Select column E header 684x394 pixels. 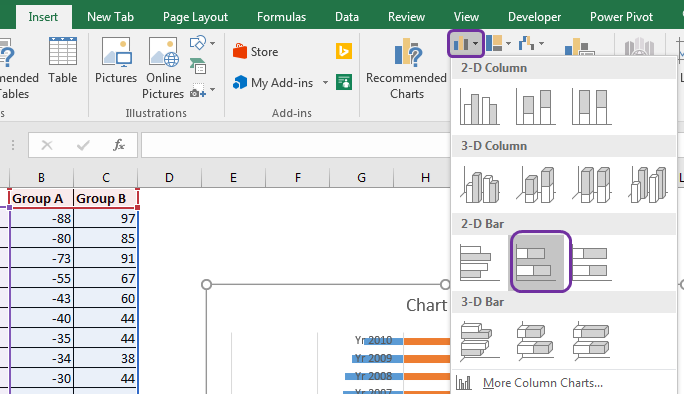[233, 178]
